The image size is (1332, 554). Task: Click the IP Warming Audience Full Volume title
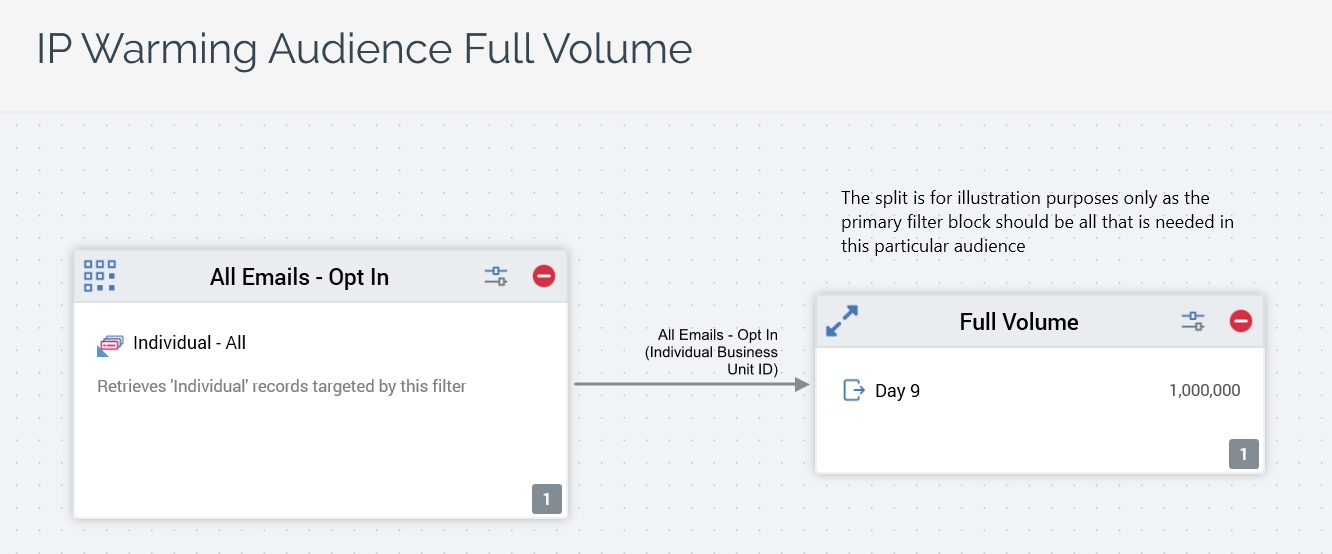tap(364, 49)
